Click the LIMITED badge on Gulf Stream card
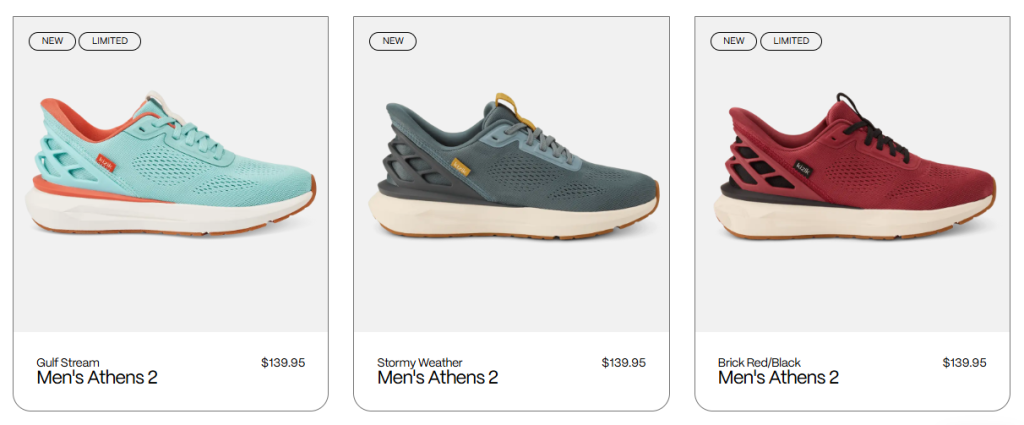The width and height of the screenshot is (1024, 425). [109, 41]
